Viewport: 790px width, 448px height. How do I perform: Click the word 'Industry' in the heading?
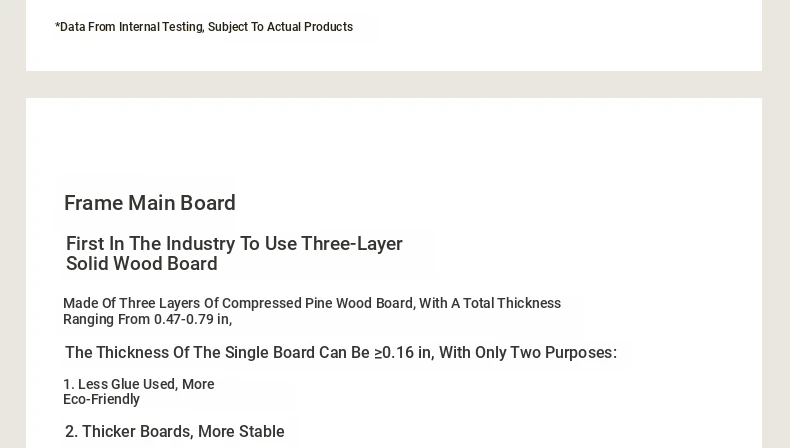(x=201, y=244)
